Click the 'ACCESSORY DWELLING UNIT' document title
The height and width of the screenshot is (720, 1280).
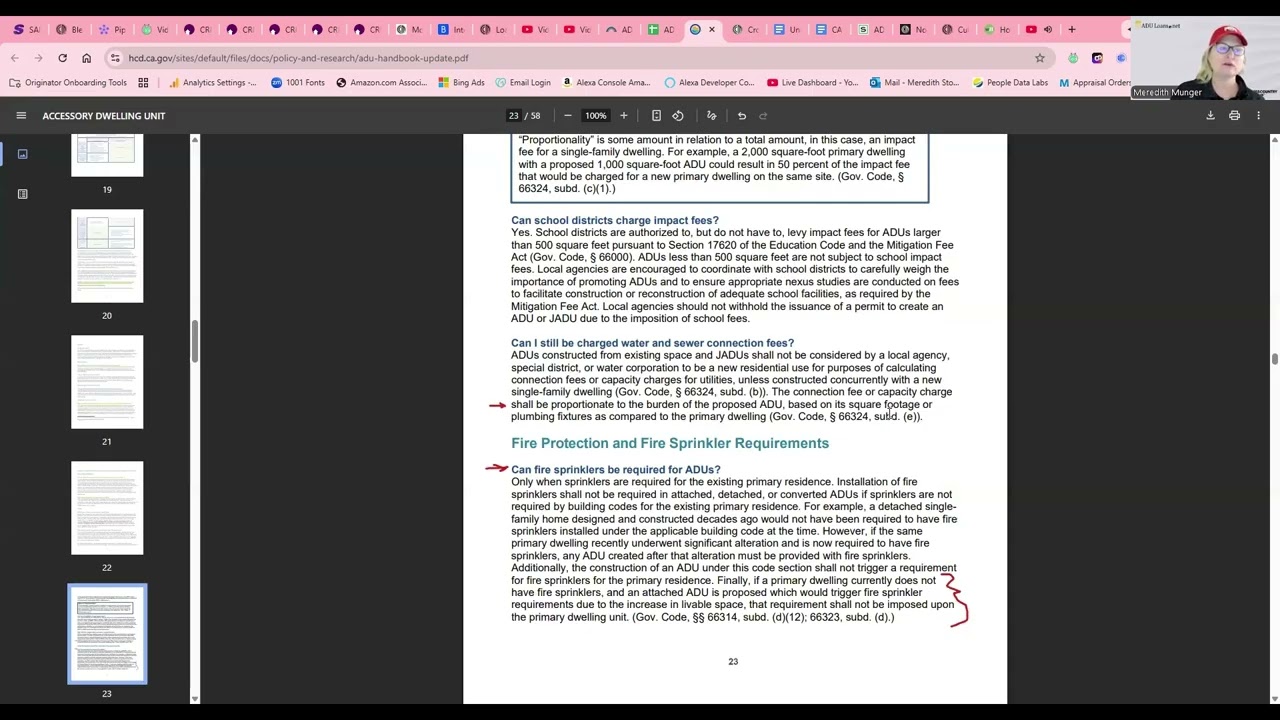point(104,116)
